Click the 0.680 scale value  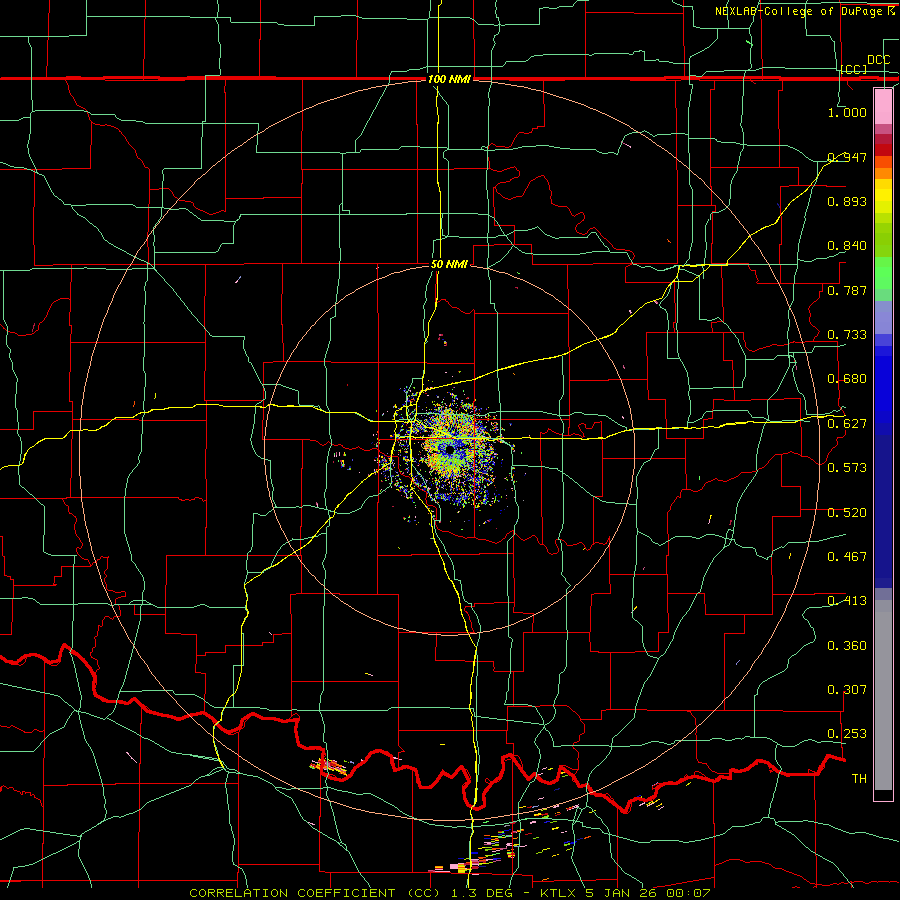click(x=847, y=378)
